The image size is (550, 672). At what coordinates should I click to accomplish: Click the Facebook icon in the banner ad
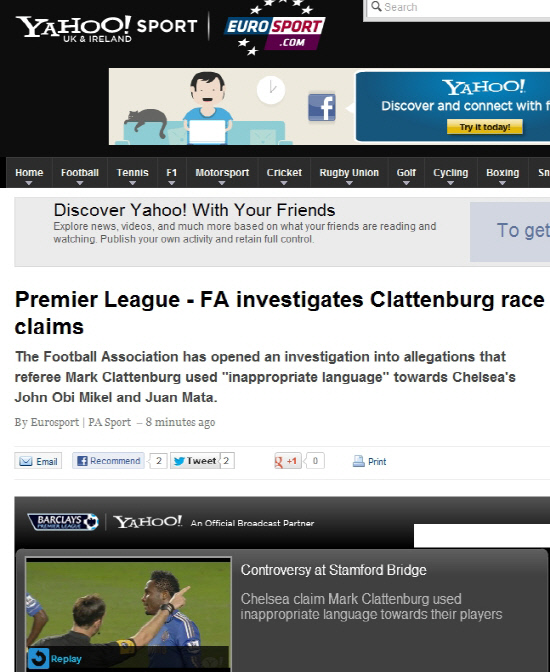(322, 107)
